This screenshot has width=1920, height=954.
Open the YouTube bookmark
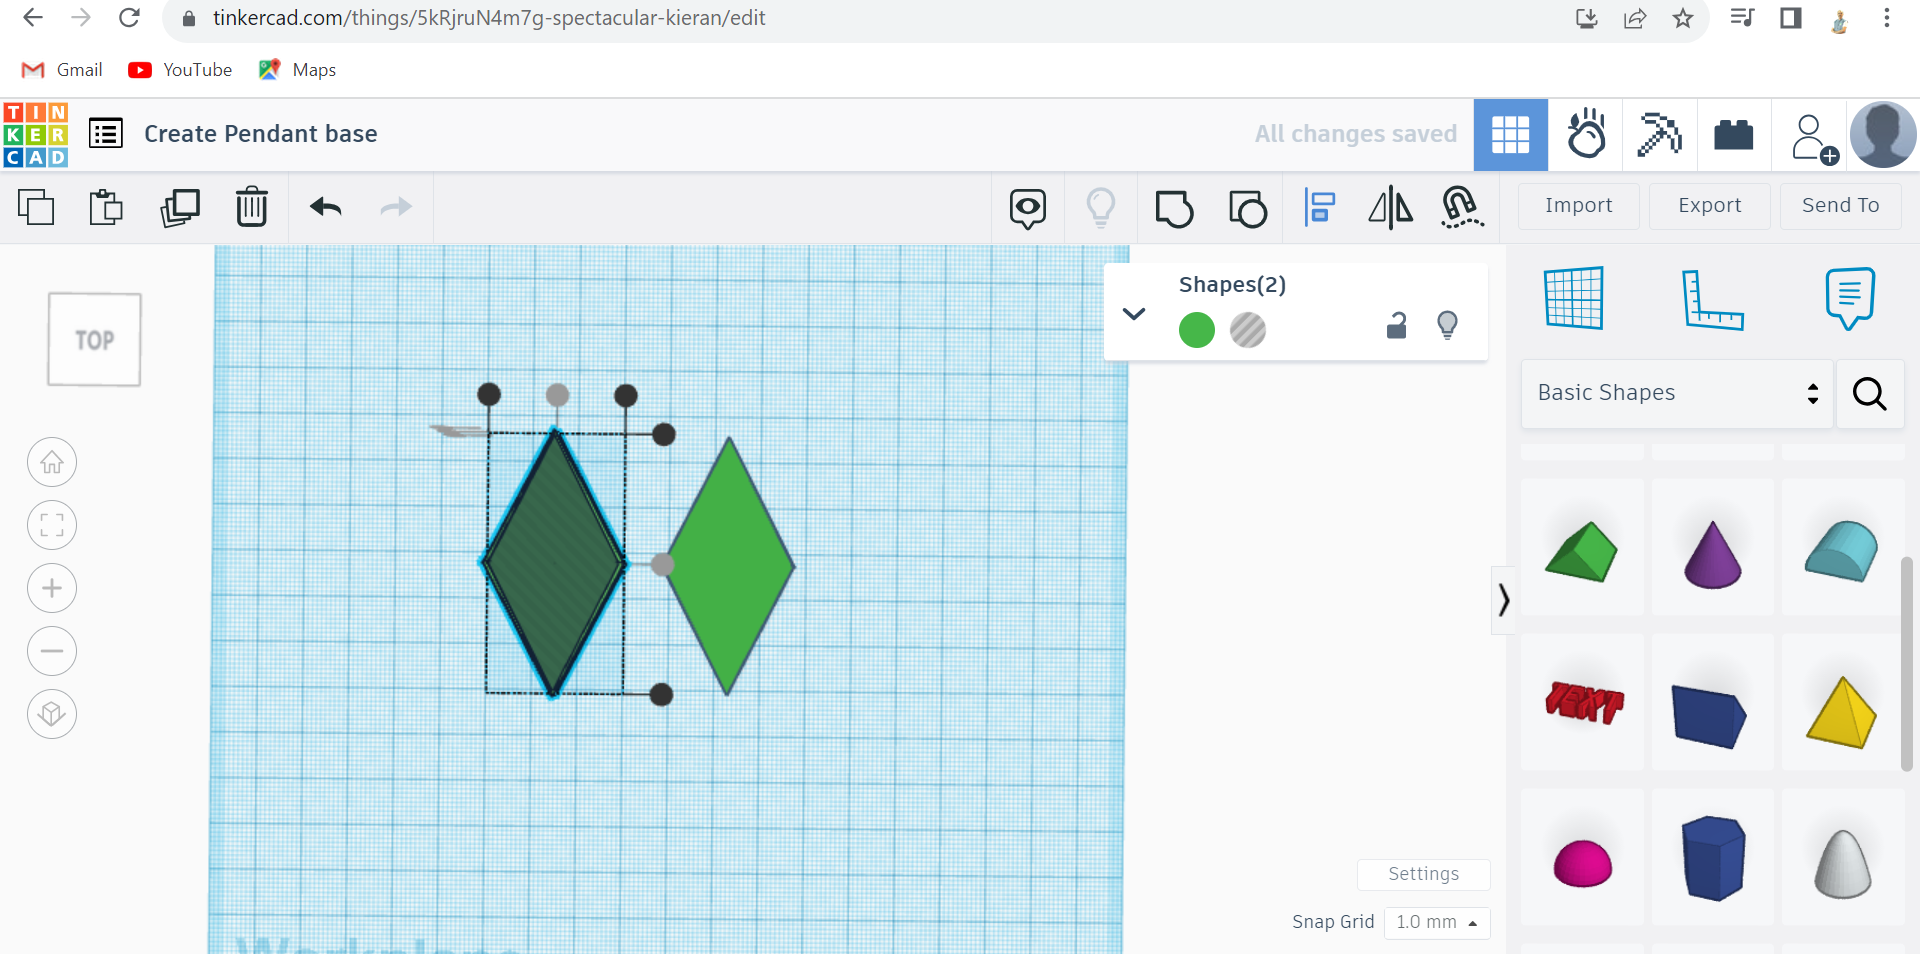[x=180, y=69]
